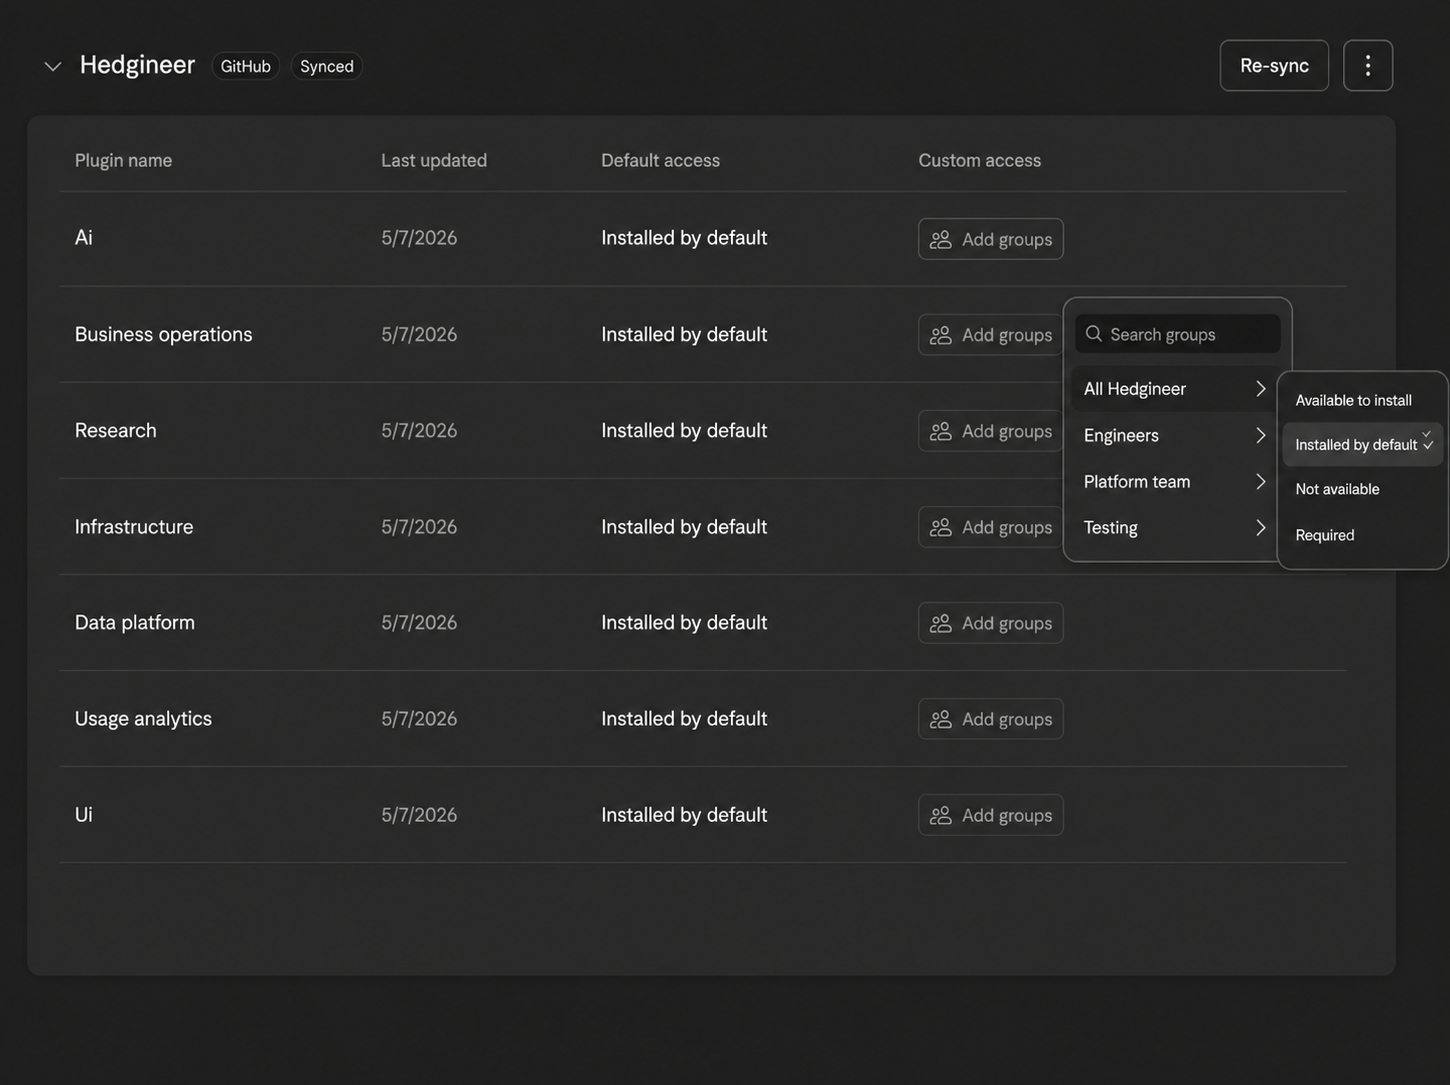
Task: Expand the Testing chevron arrow
Action: point(1261,527)
